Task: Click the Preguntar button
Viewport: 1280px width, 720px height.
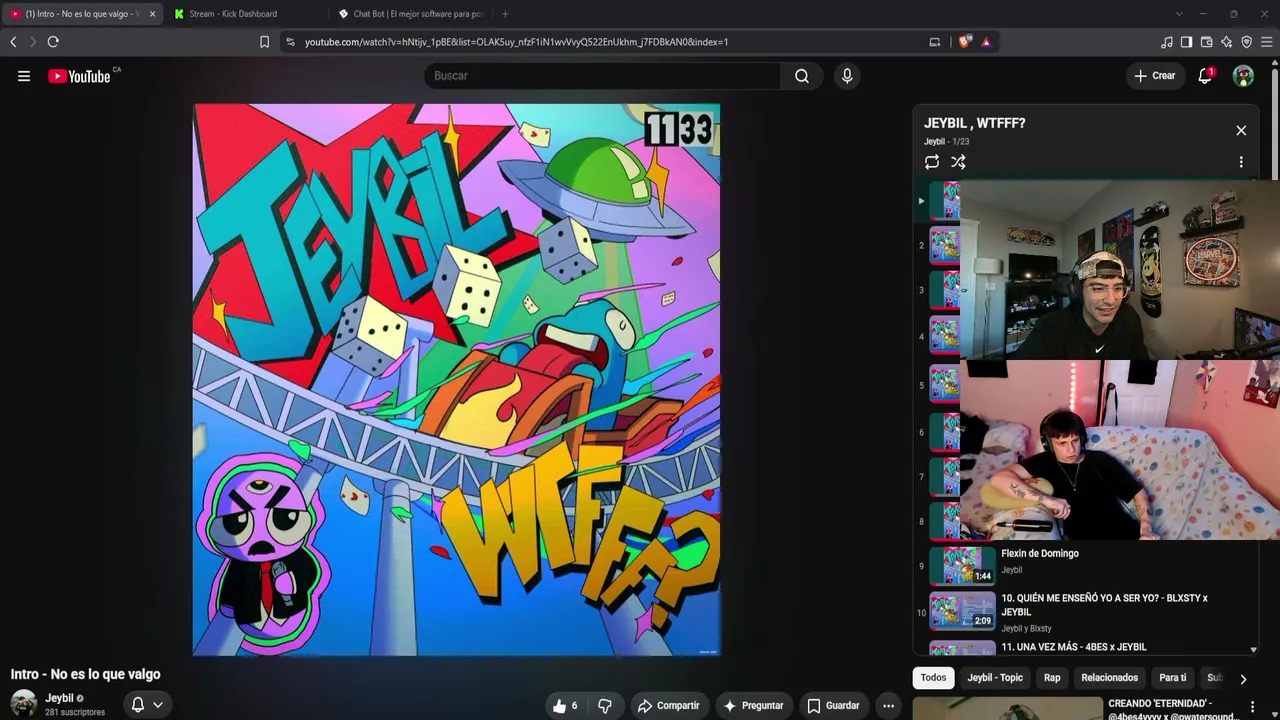Action: click(x=753, y=706)
